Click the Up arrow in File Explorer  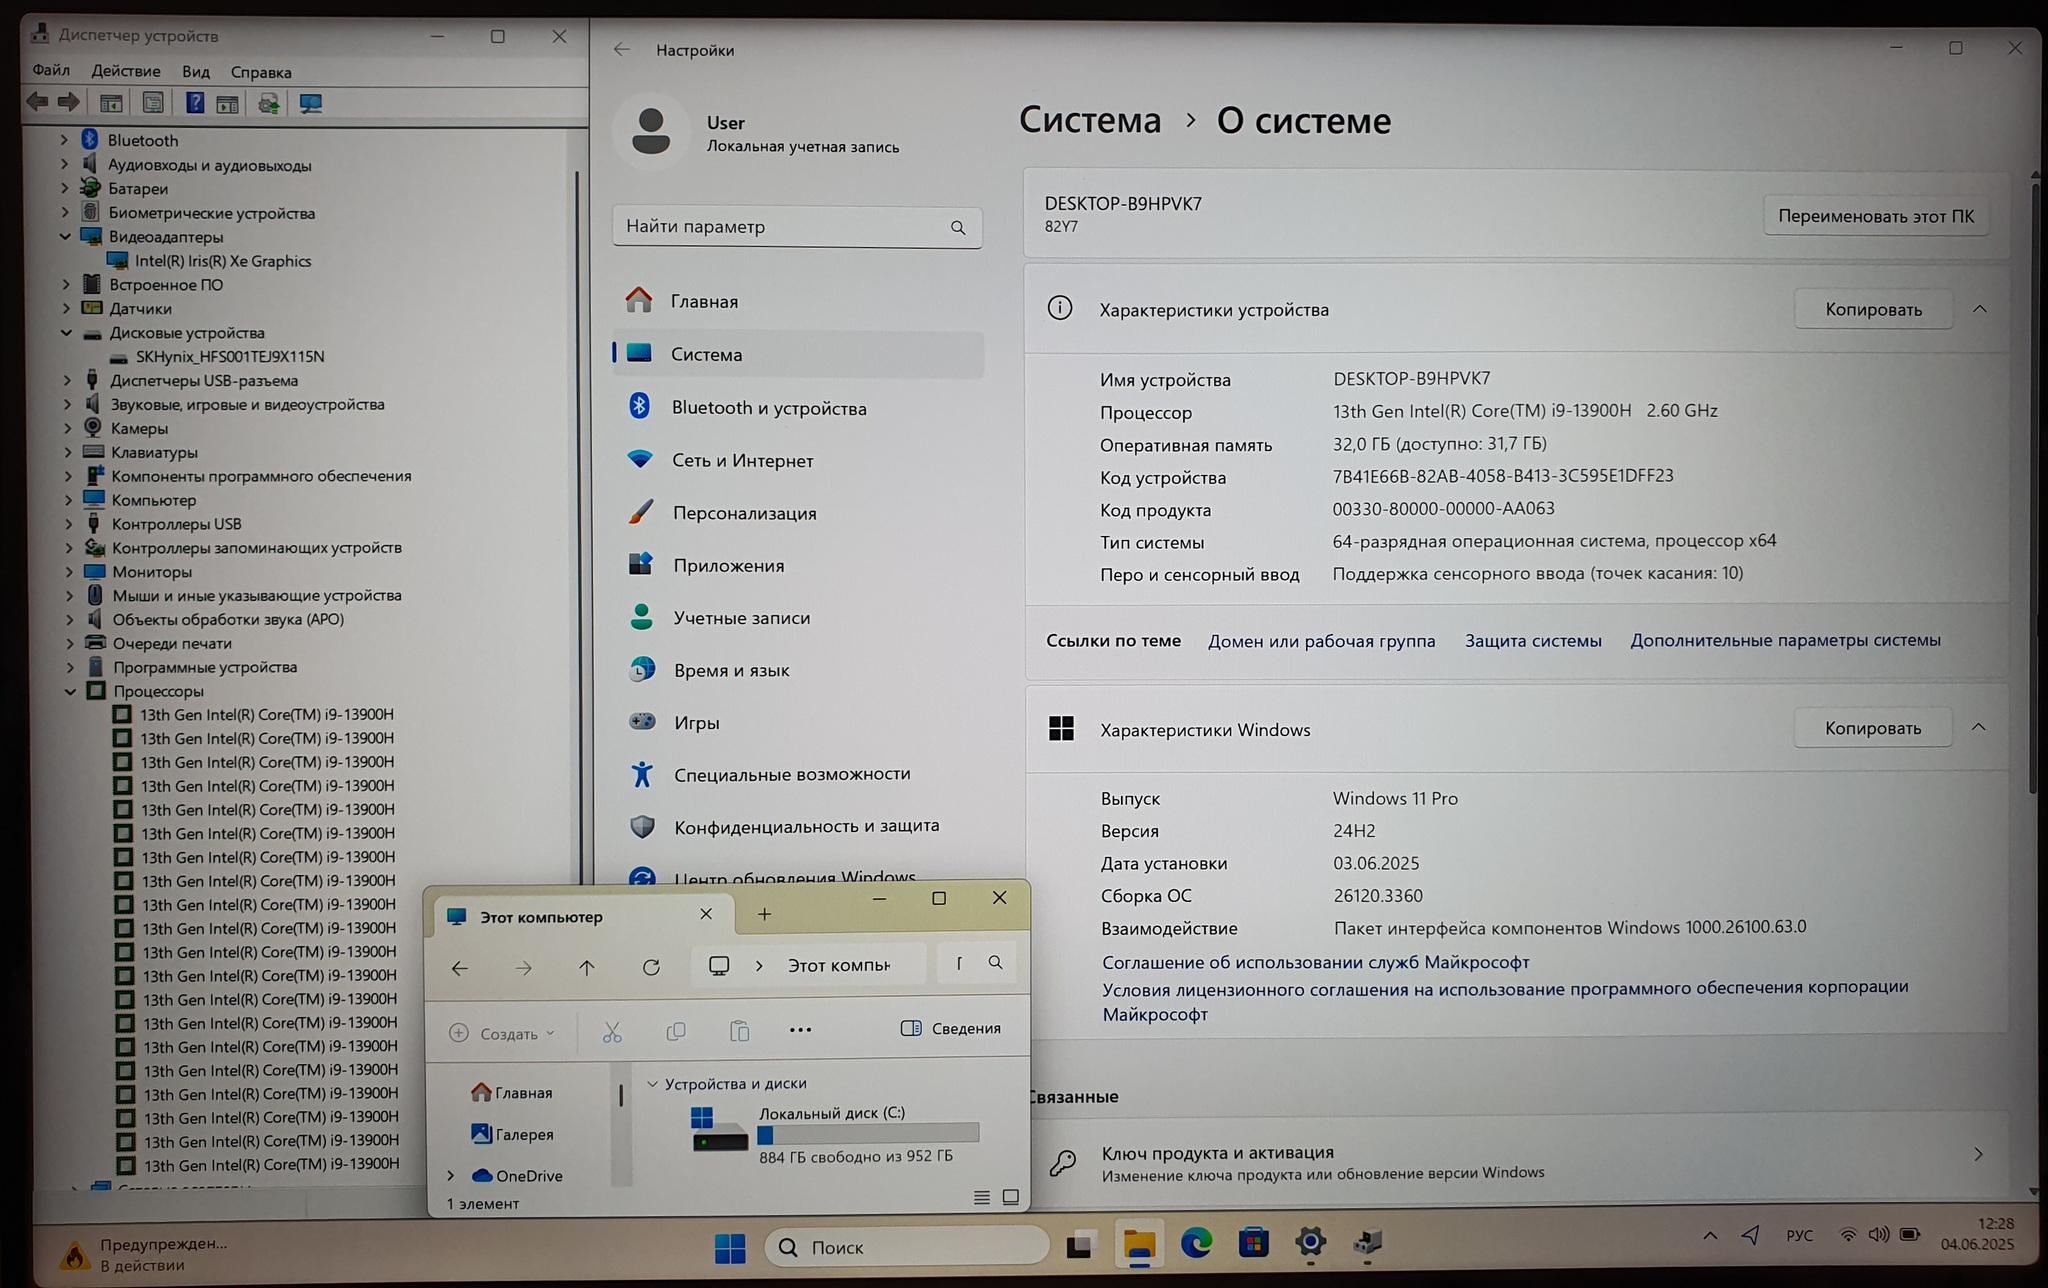coord(587,967)
